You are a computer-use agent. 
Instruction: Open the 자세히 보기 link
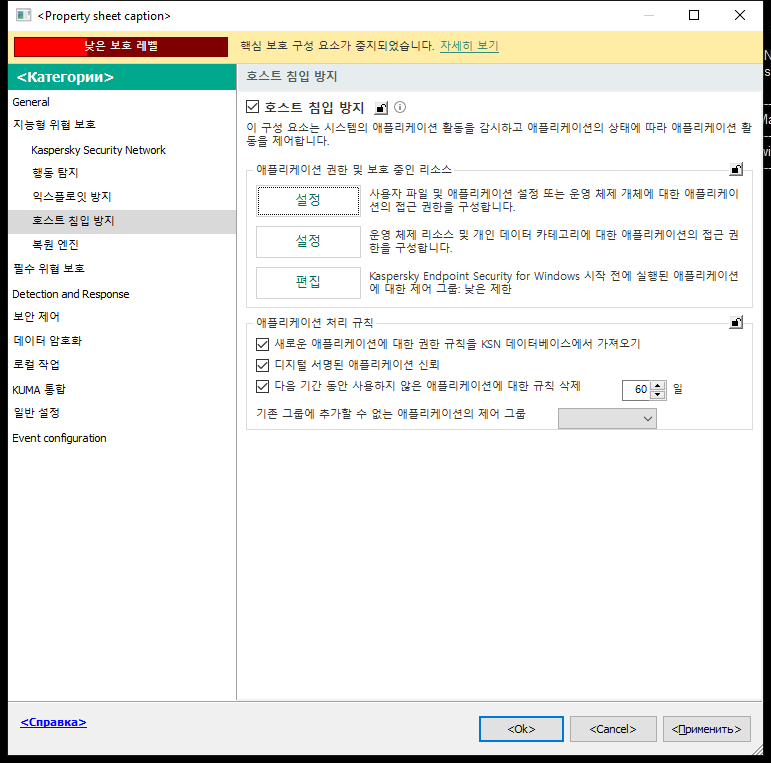click(x=469, y=46)
